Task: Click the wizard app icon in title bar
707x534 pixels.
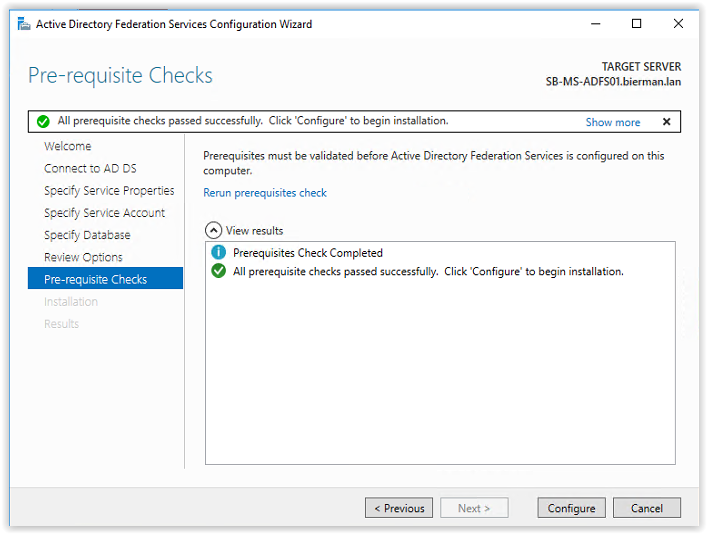Action: tap(24, 24)
